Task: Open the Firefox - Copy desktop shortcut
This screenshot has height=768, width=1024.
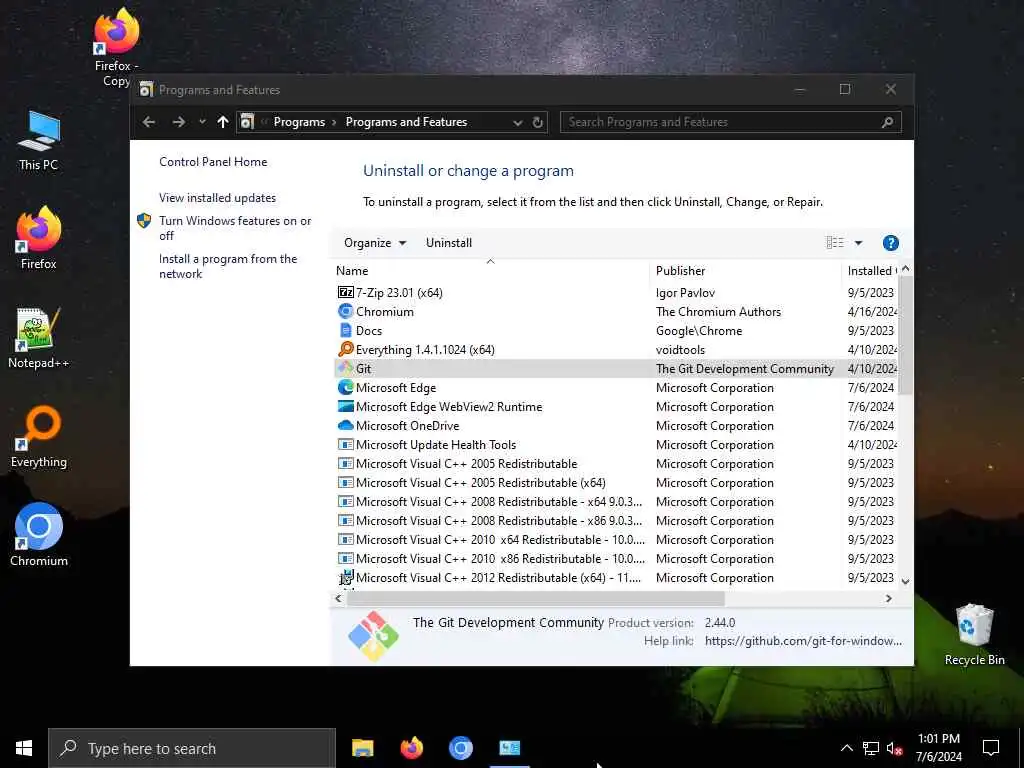Action: [x=116, y=48]
